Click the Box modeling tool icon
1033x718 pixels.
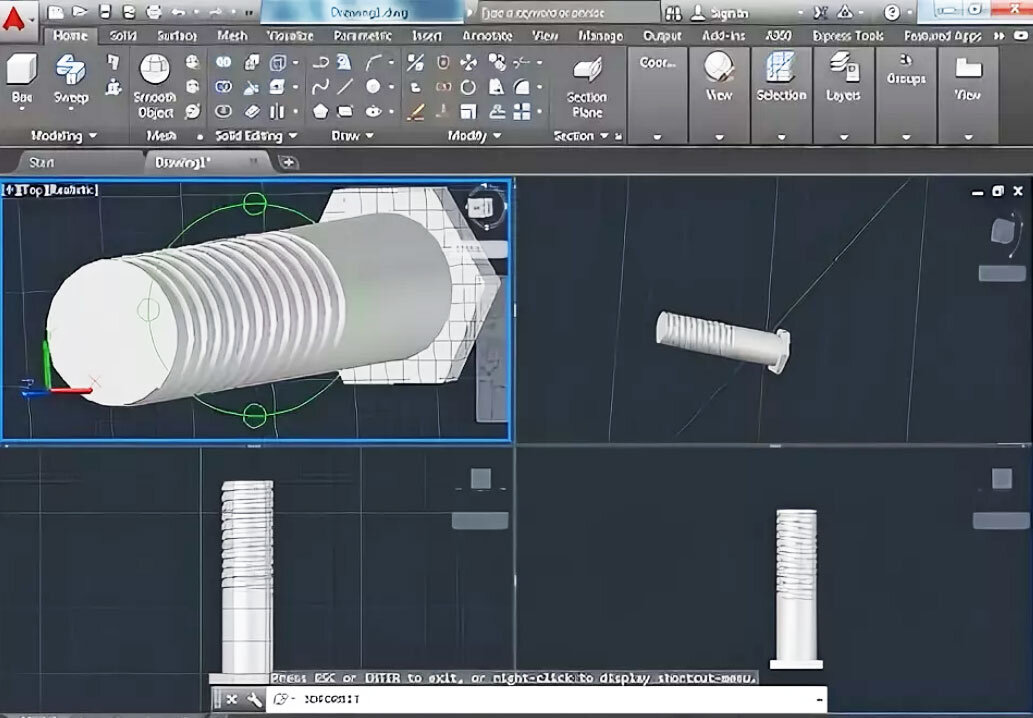pyautogui.click(x=21, y=70)
